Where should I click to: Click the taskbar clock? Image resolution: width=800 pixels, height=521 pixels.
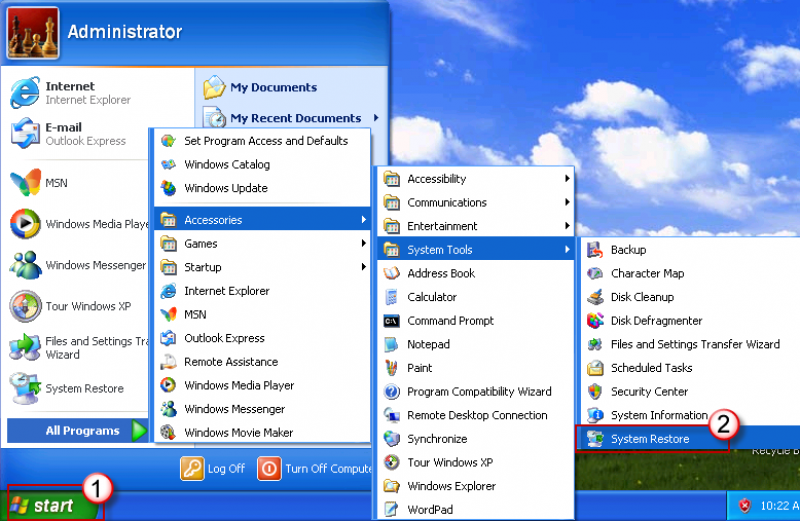(x=780, y=506)
